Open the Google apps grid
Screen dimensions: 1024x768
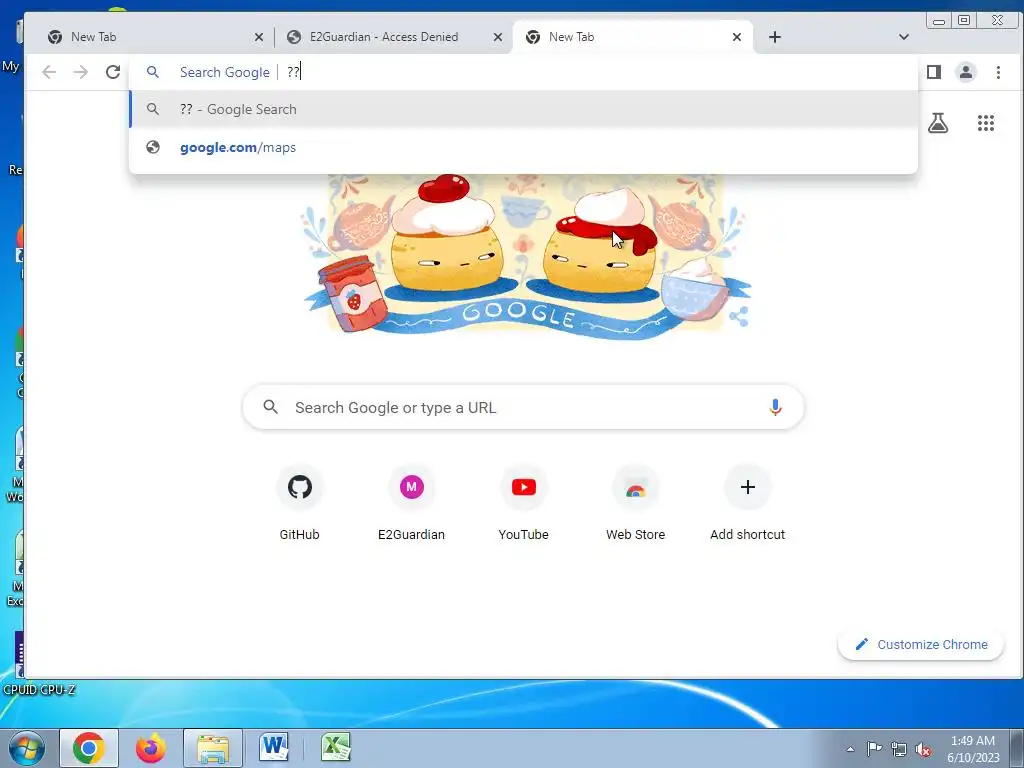985,123
